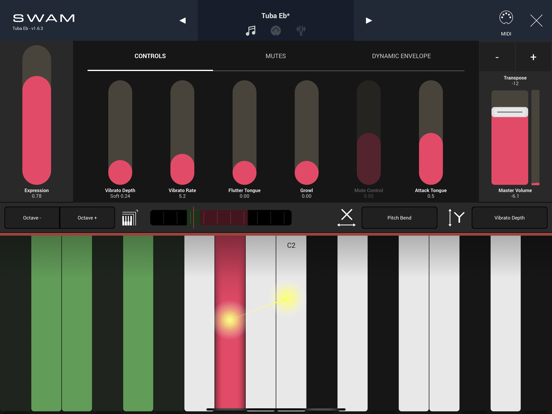Open the Pitch Bend X-axis assignment
Image resolution: width=552 pixels, height=414 pixels.
tap(399, 218)
